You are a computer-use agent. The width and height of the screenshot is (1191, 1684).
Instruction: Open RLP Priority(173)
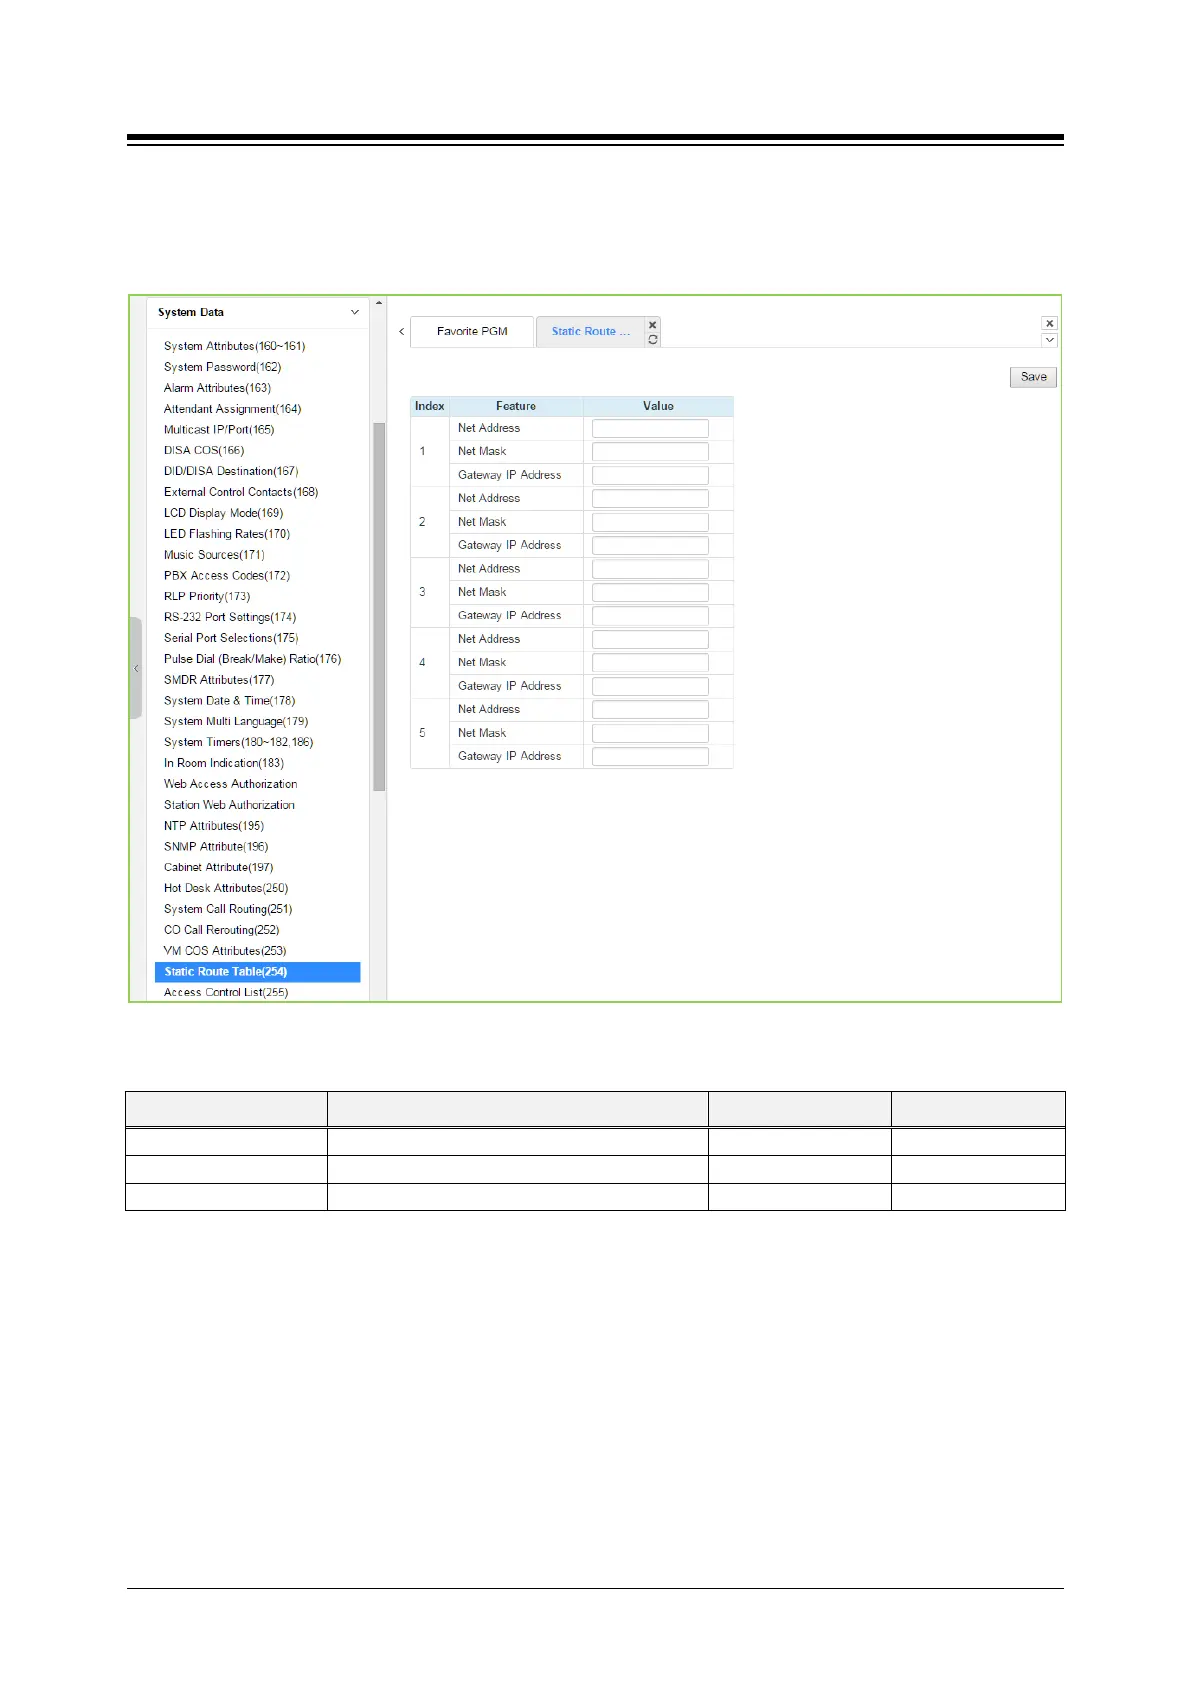coord(207,596)
